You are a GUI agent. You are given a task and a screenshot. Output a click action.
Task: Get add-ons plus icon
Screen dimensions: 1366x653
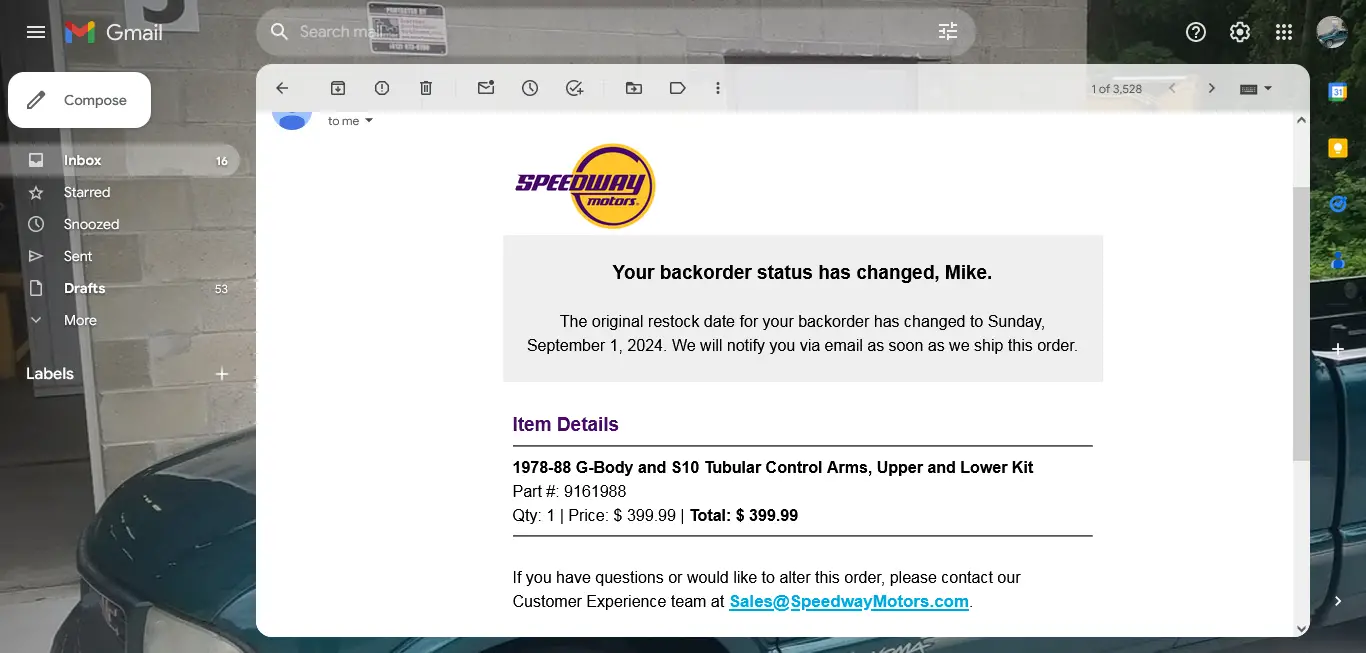pyautogui.click(x=1338, y=350)
